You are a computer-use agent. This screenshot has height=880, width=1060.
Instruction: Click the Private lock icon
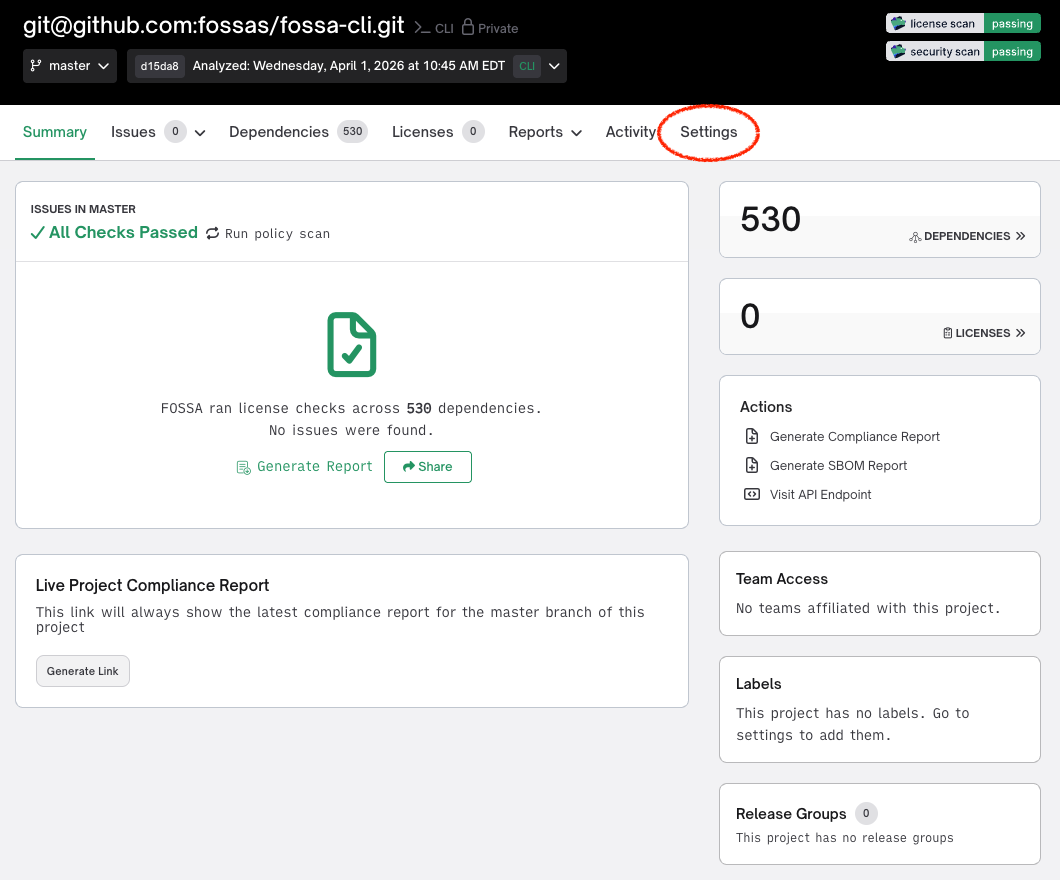pos(468,27)
